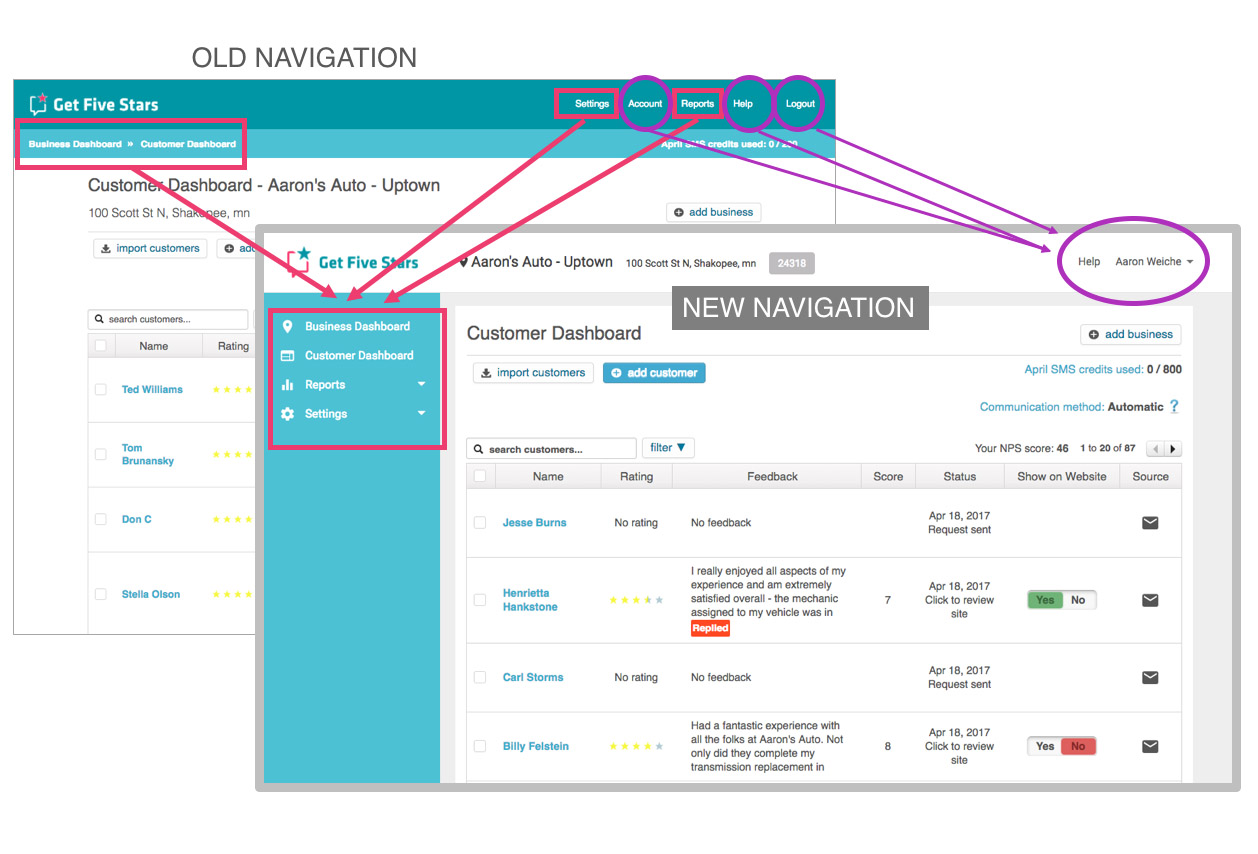Viewport: 1258px width, 854px height.
Task: Click Henrietta Hankstone's star rating
Action: (x=636, y=600)
